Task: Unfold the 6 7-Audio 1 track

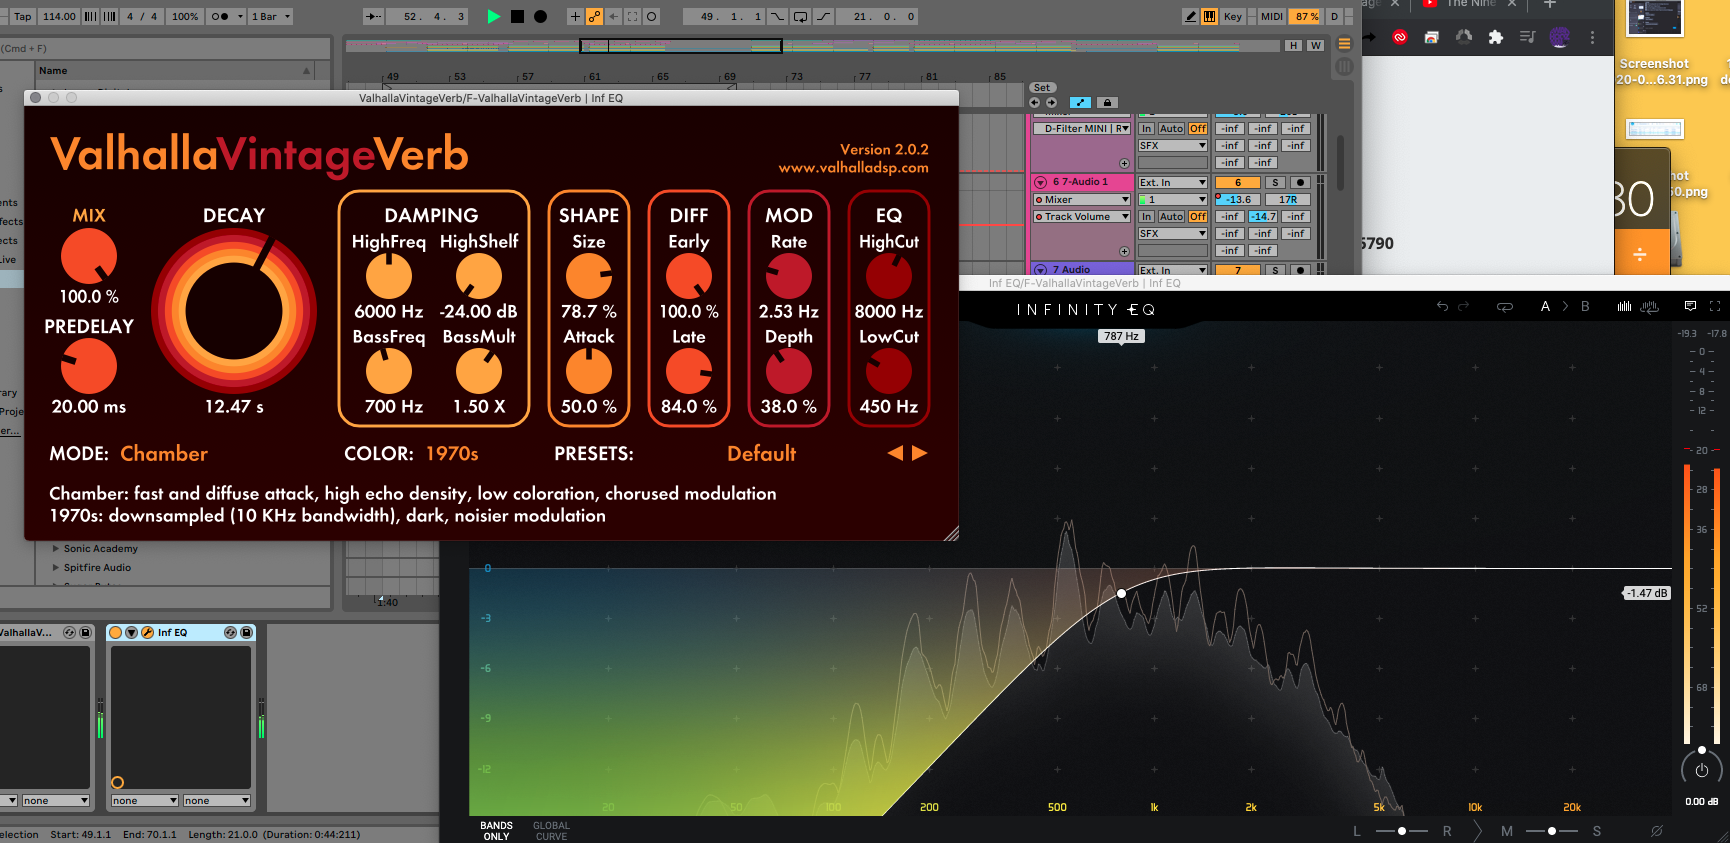Action: (x=1040, y=182)
